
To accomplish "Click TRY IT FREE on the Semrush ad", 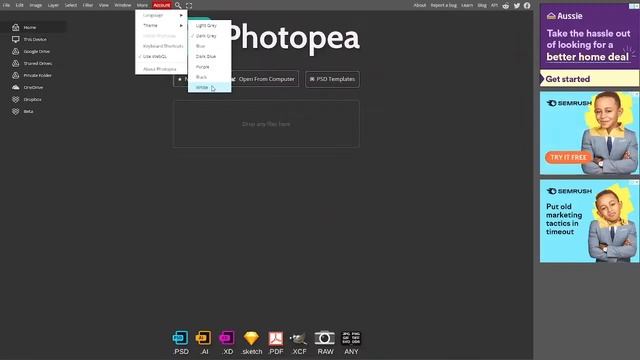I will [568, 157].
